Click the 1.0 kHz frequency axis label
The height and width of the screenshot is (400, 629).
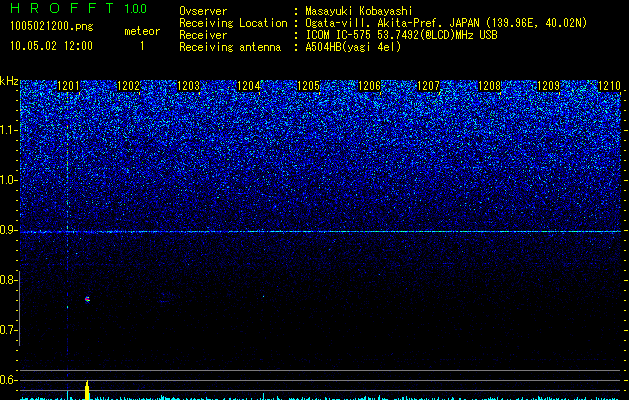pos(8,180)
